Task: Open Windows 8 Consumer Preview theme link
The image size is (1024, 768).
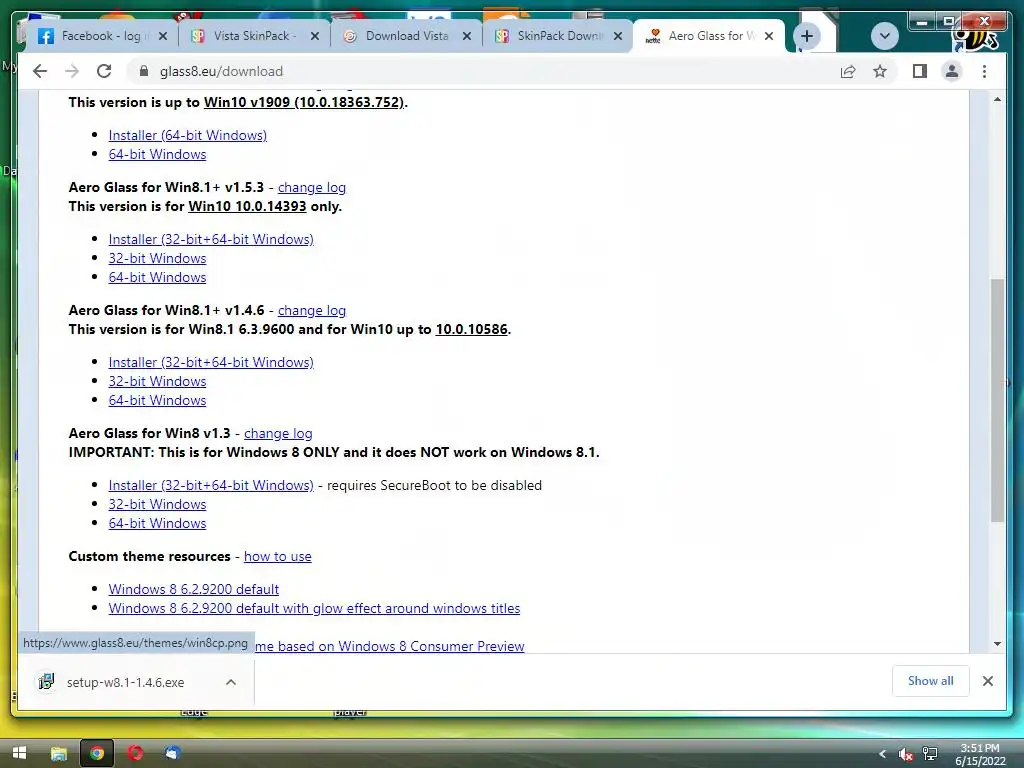Action: pos(390,646)
